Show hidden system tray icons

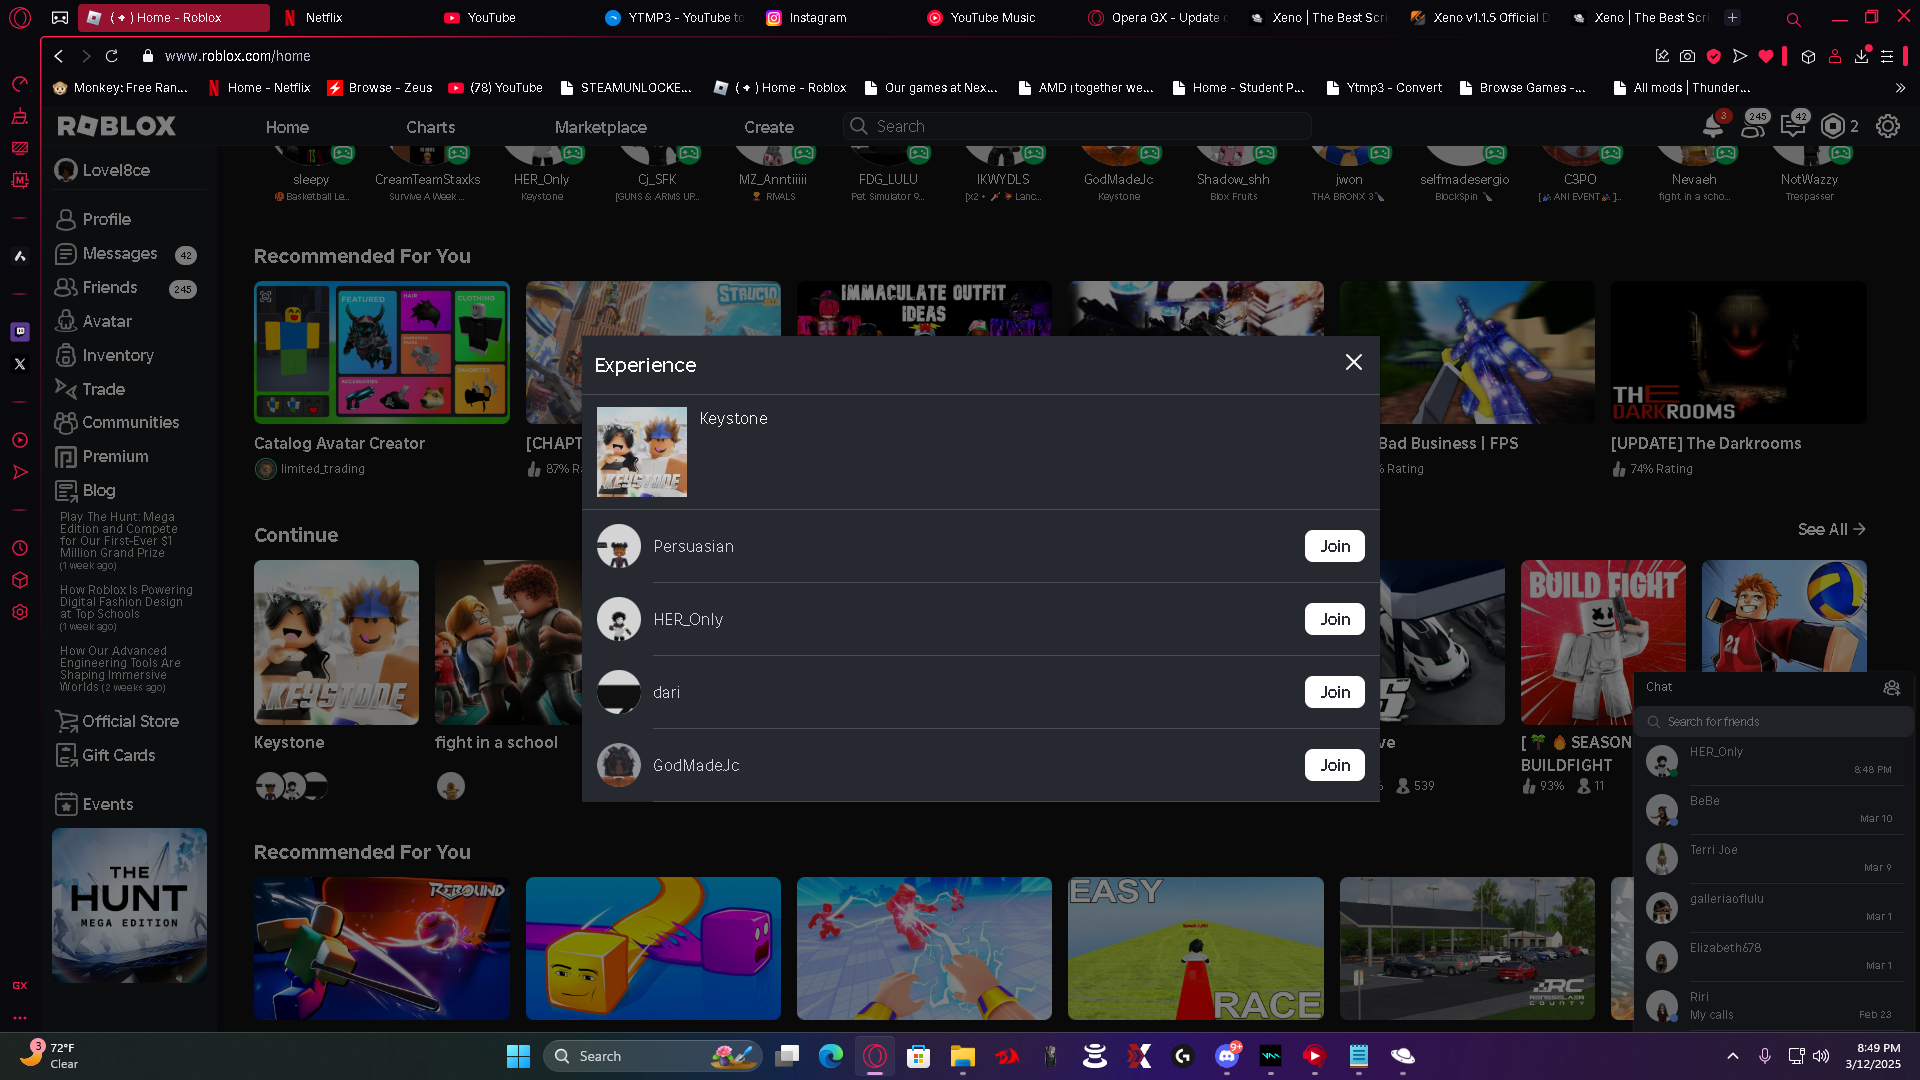tap(1733, 1056)
